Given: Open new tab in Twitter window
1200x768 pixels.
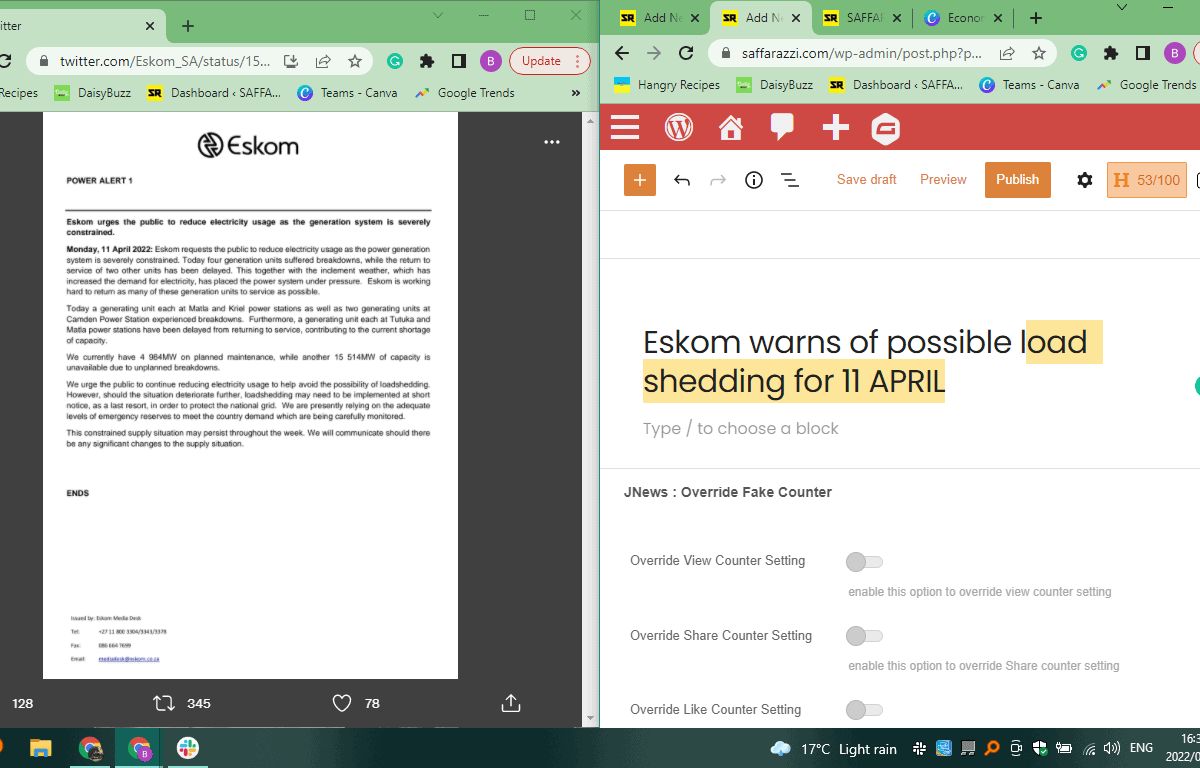Looking at the screenshot, I should [x=188, y=26].
